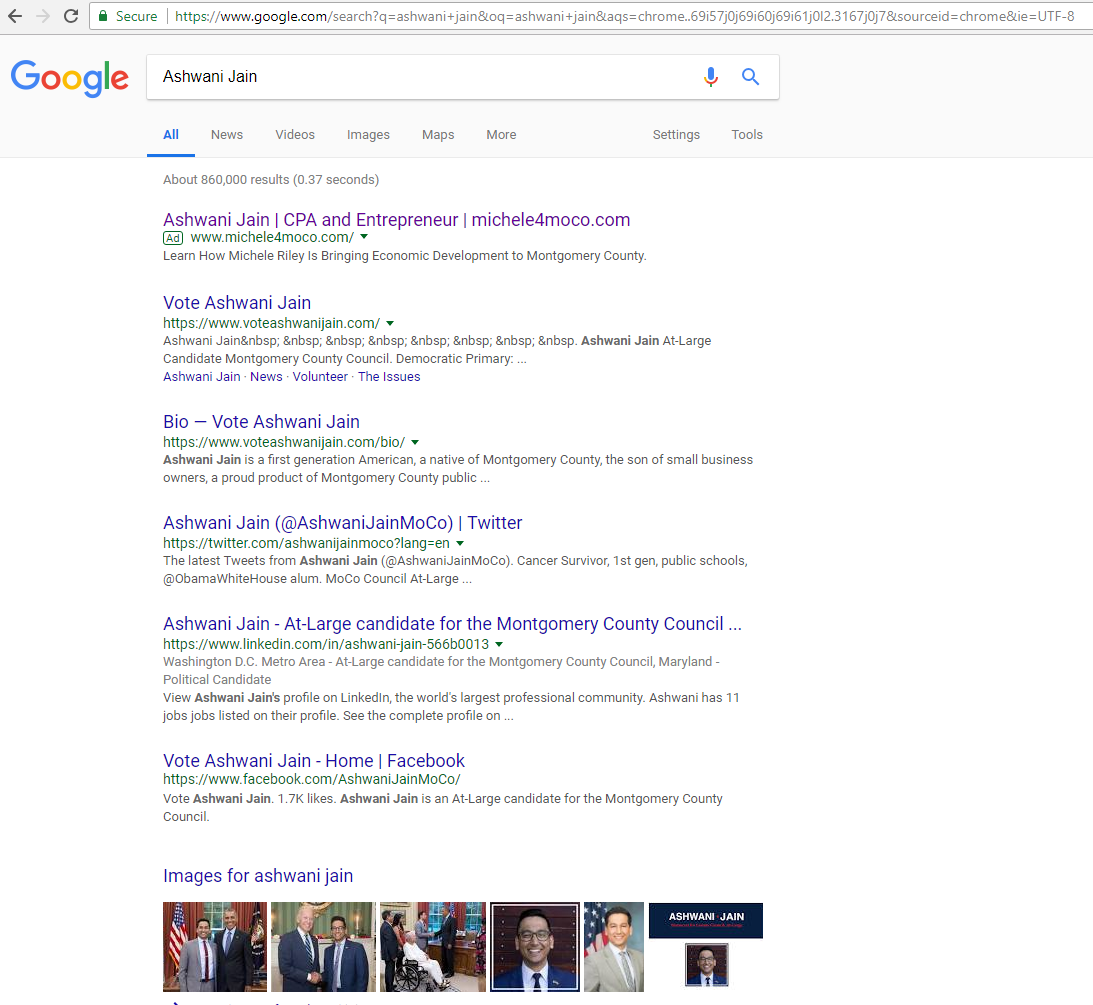Open the Volunteer sitelink
Viewport: 1093px width, 1005px height.
tap(320, 376)
